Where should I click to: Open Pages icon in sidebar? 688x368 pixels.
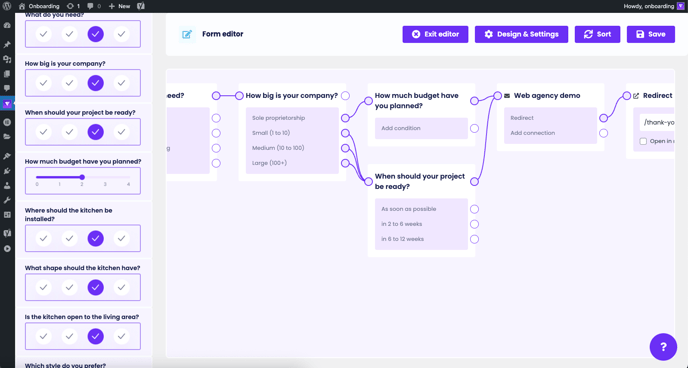(x=7, y=74)
